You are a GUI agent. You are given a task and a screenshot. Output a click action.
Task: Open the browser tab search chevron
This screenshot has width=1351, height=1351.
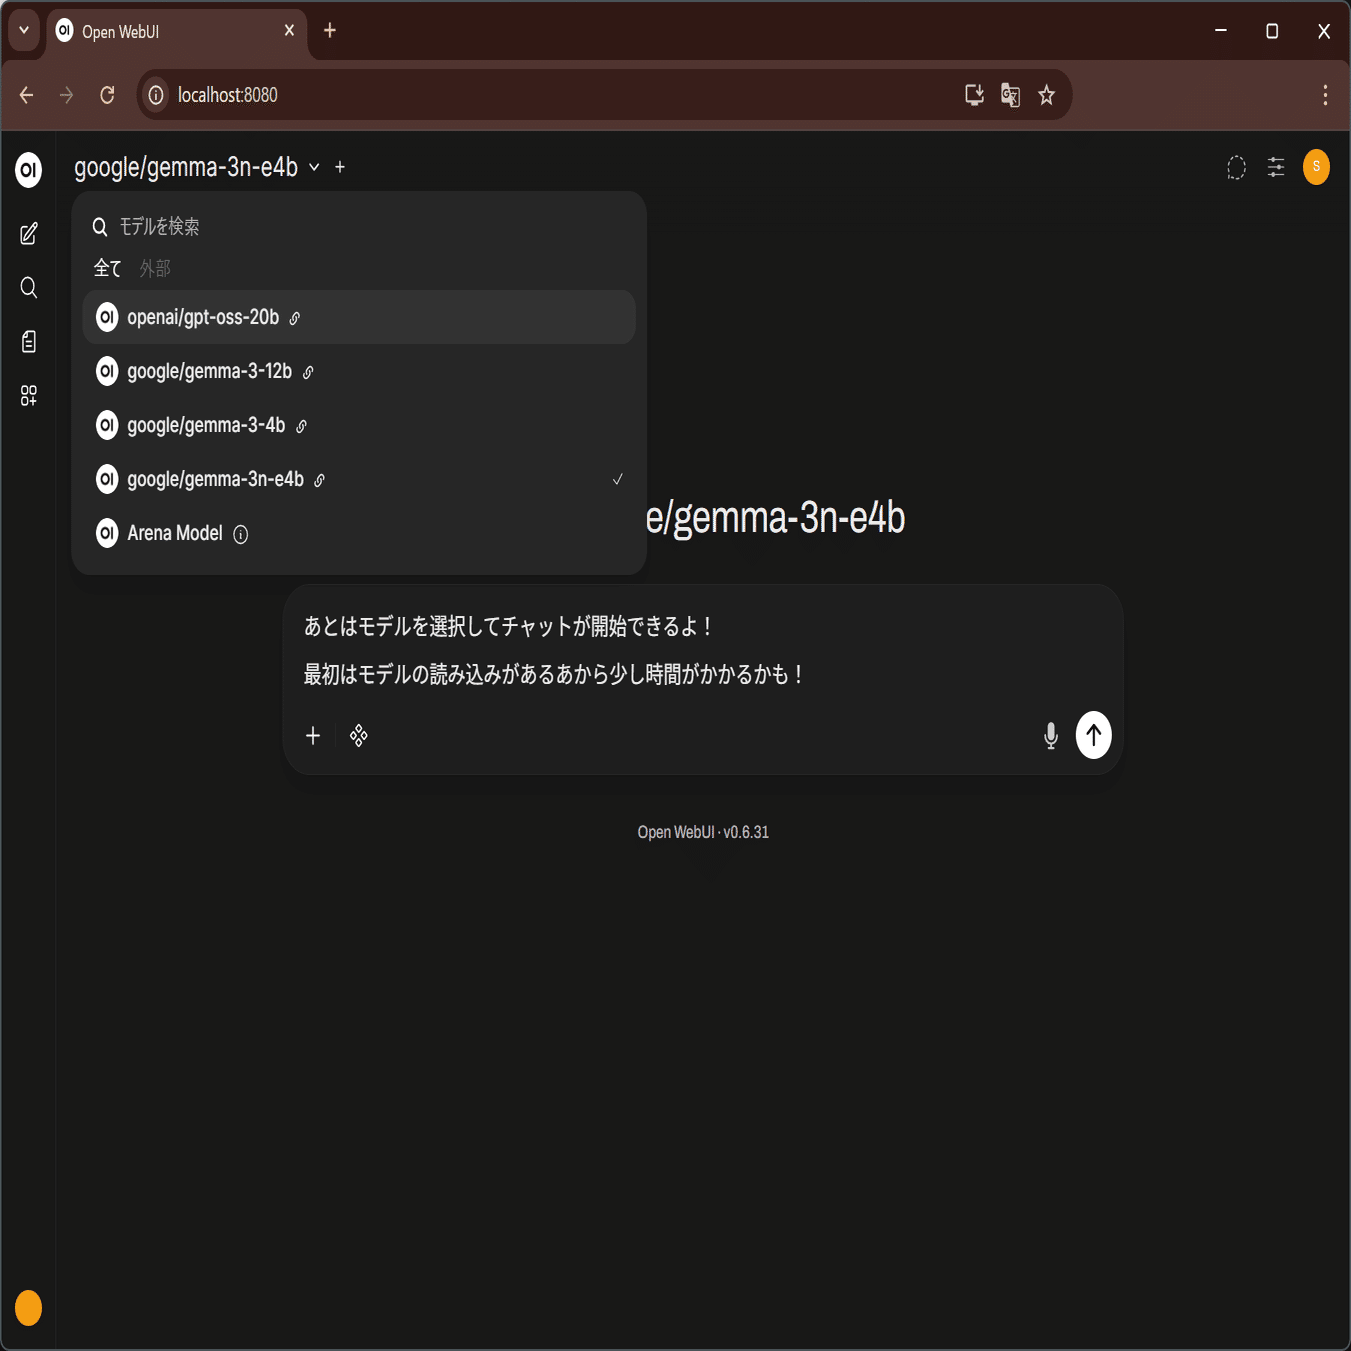pyautogui.click(x=24, y=31)
